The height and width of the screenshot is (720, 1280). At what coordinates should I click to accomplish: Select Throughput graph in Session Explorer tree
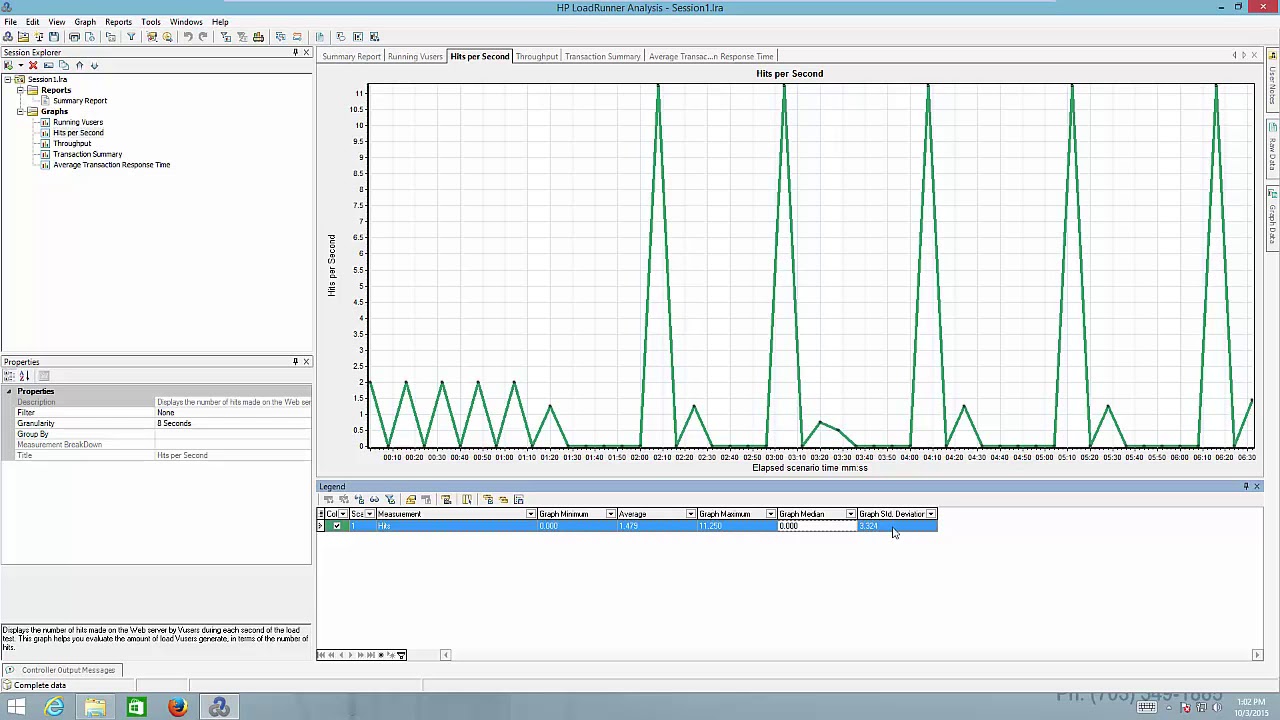coord(72,143)
